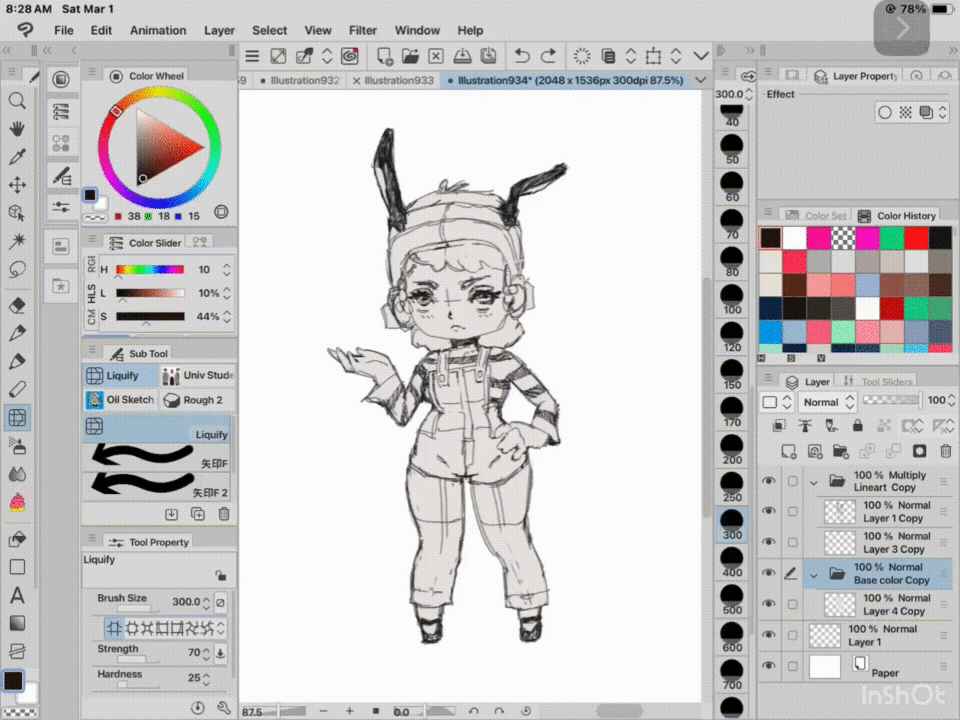Screen dimensions: 960x720
Task: Hide the Lineart Copy folder
Action: [x=768, y=481]
